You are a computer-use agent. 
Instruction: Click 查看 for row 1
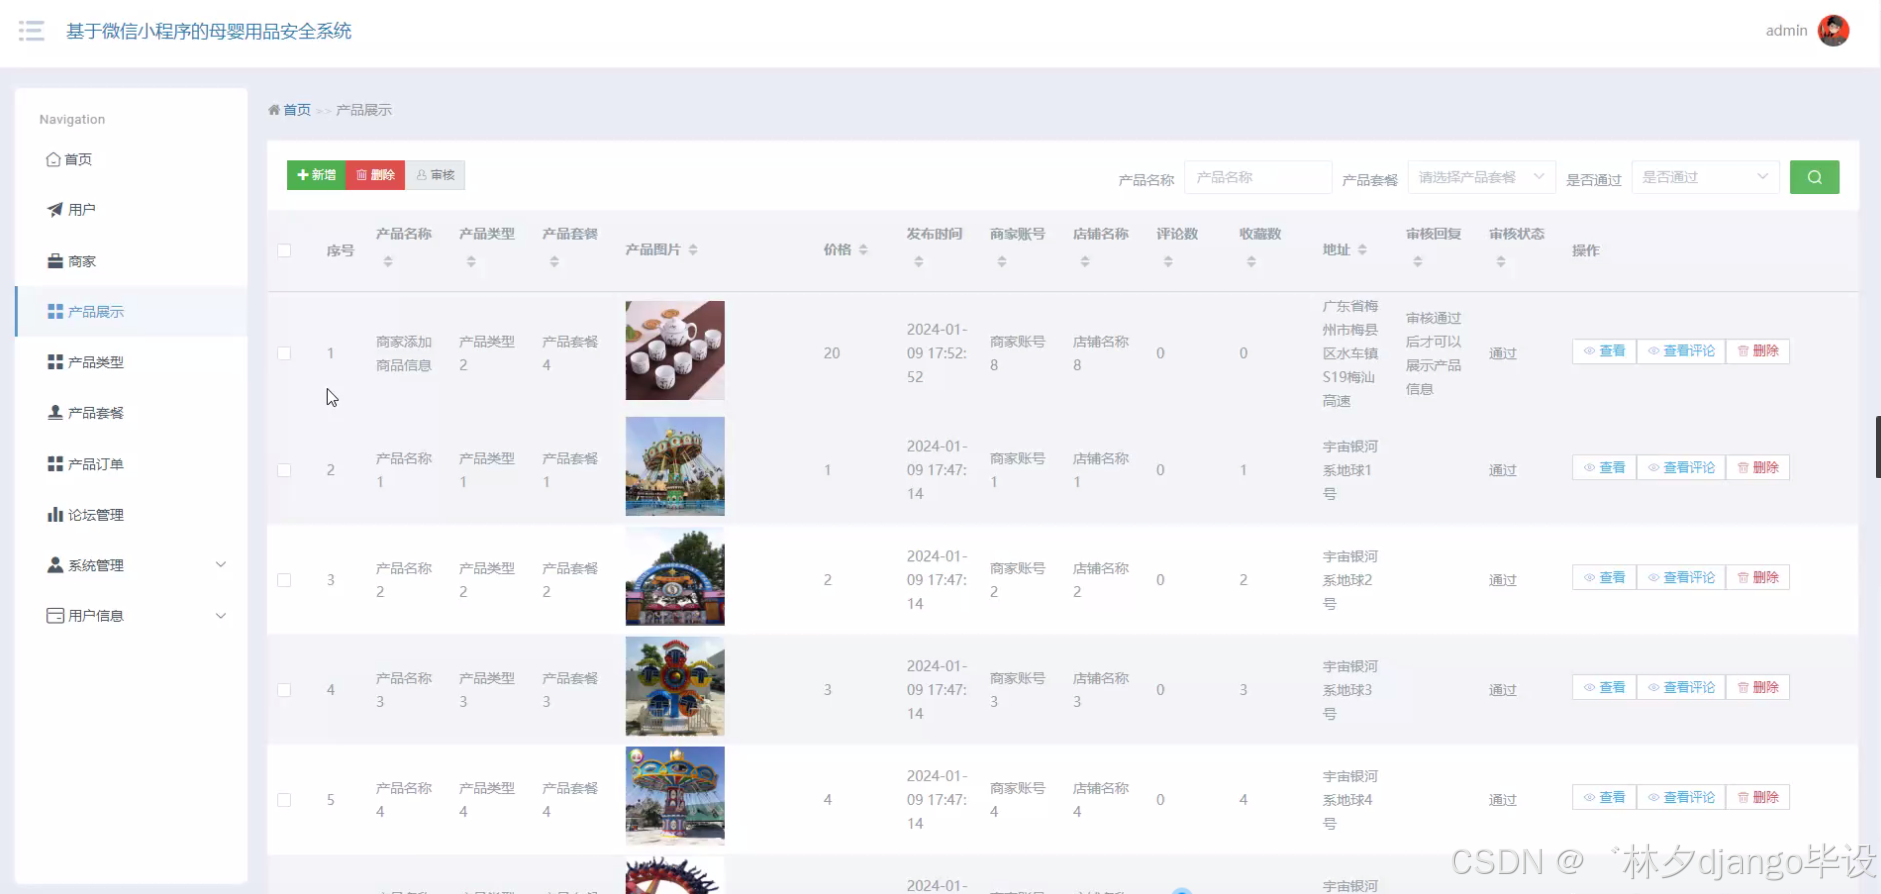[1604, 351]
